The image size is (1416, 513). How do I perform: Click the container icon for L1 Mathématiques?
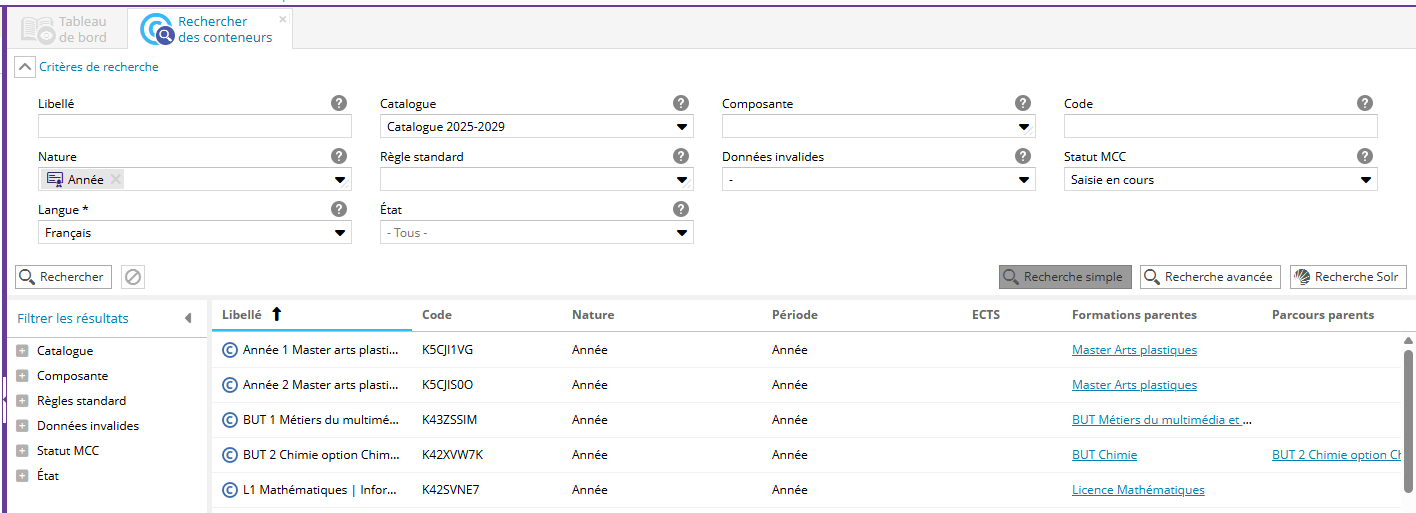(x=230, y=490)
